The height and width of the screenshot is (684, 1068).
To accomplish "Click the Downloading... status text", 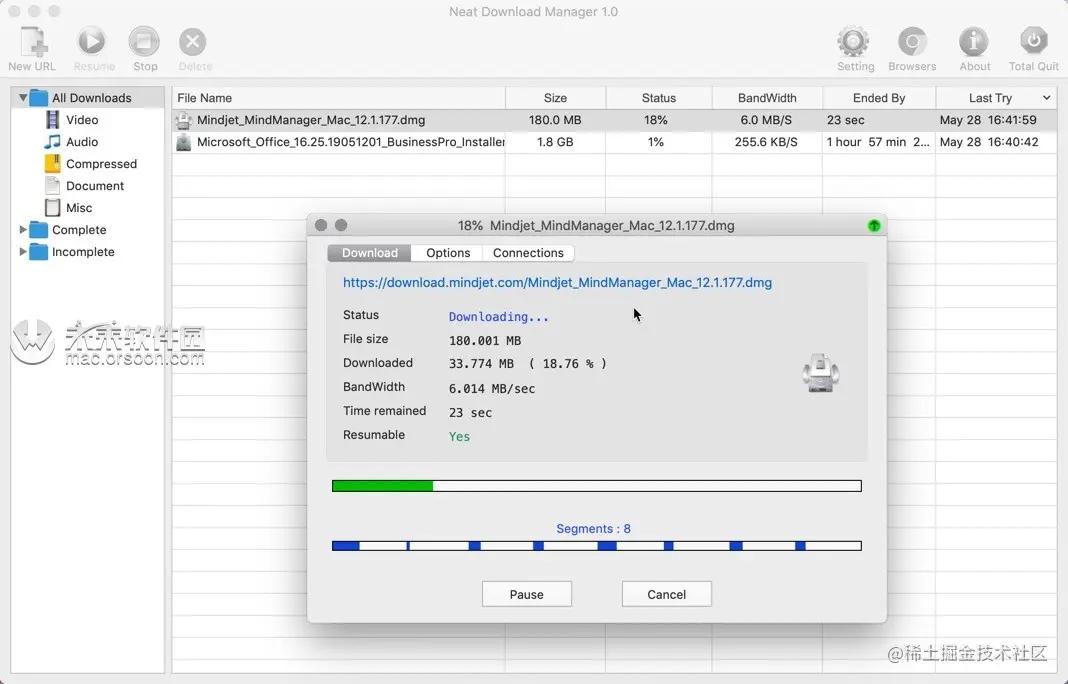I will click(x=499, y=317).
